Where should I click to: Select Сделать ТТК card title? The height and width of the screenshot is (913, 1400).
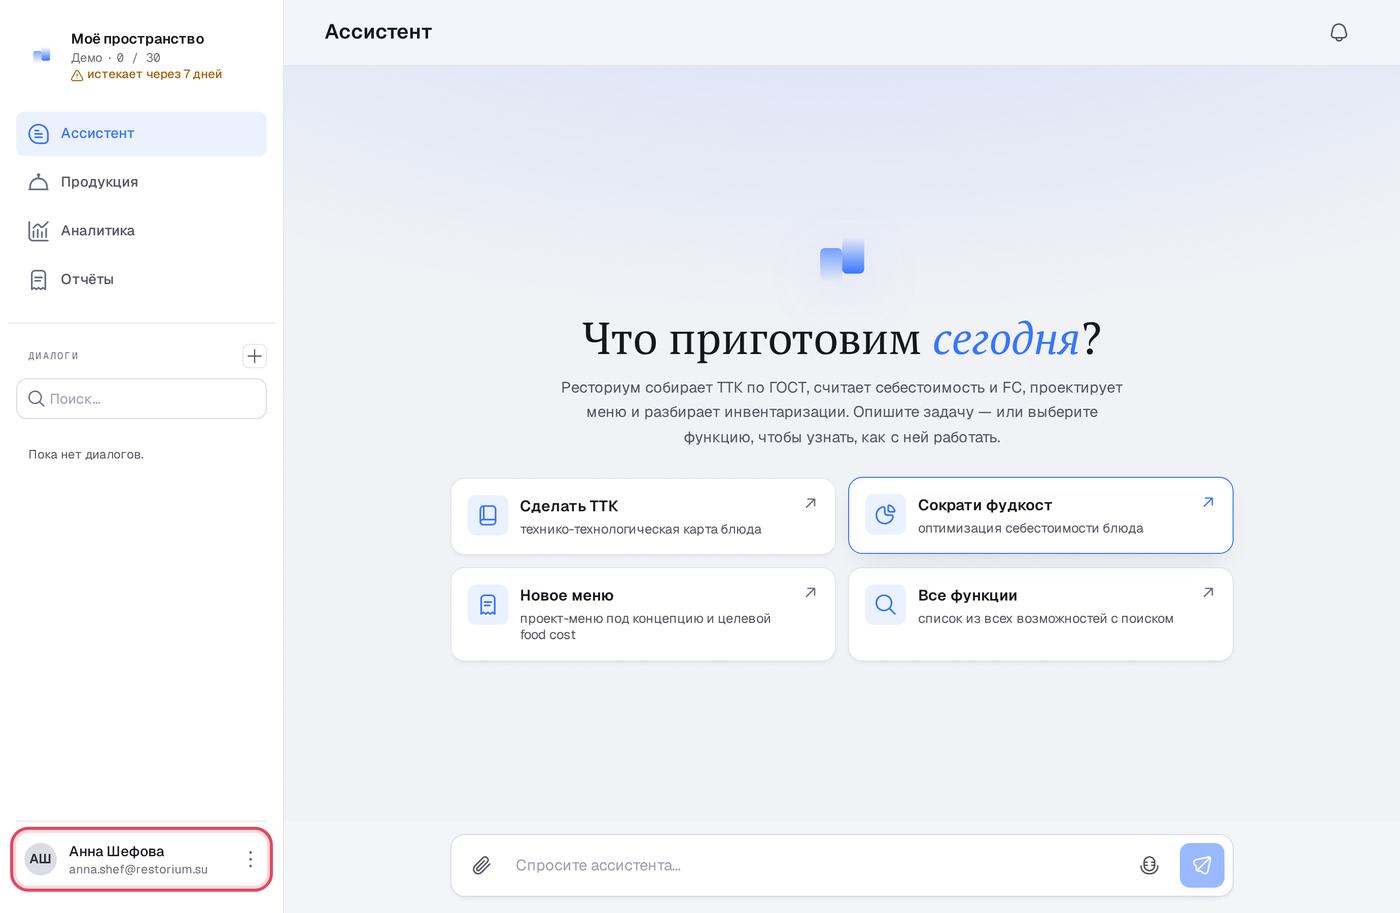point(569,506)
